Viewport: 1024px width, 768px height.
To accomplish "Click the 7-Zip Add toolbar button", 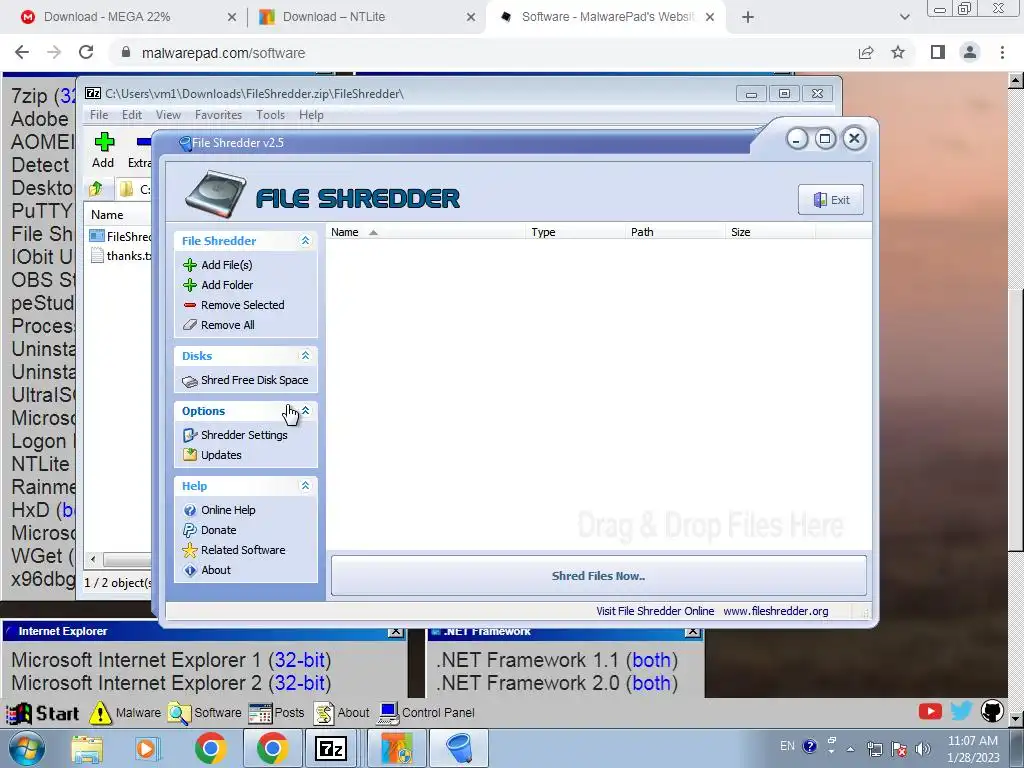I will [x=103, y=150].
